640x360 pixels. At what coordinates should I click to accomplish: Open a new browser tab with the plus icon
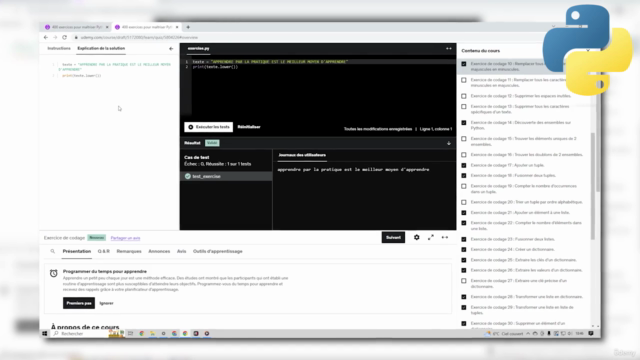pyautogui.click(x=188, y=27)
